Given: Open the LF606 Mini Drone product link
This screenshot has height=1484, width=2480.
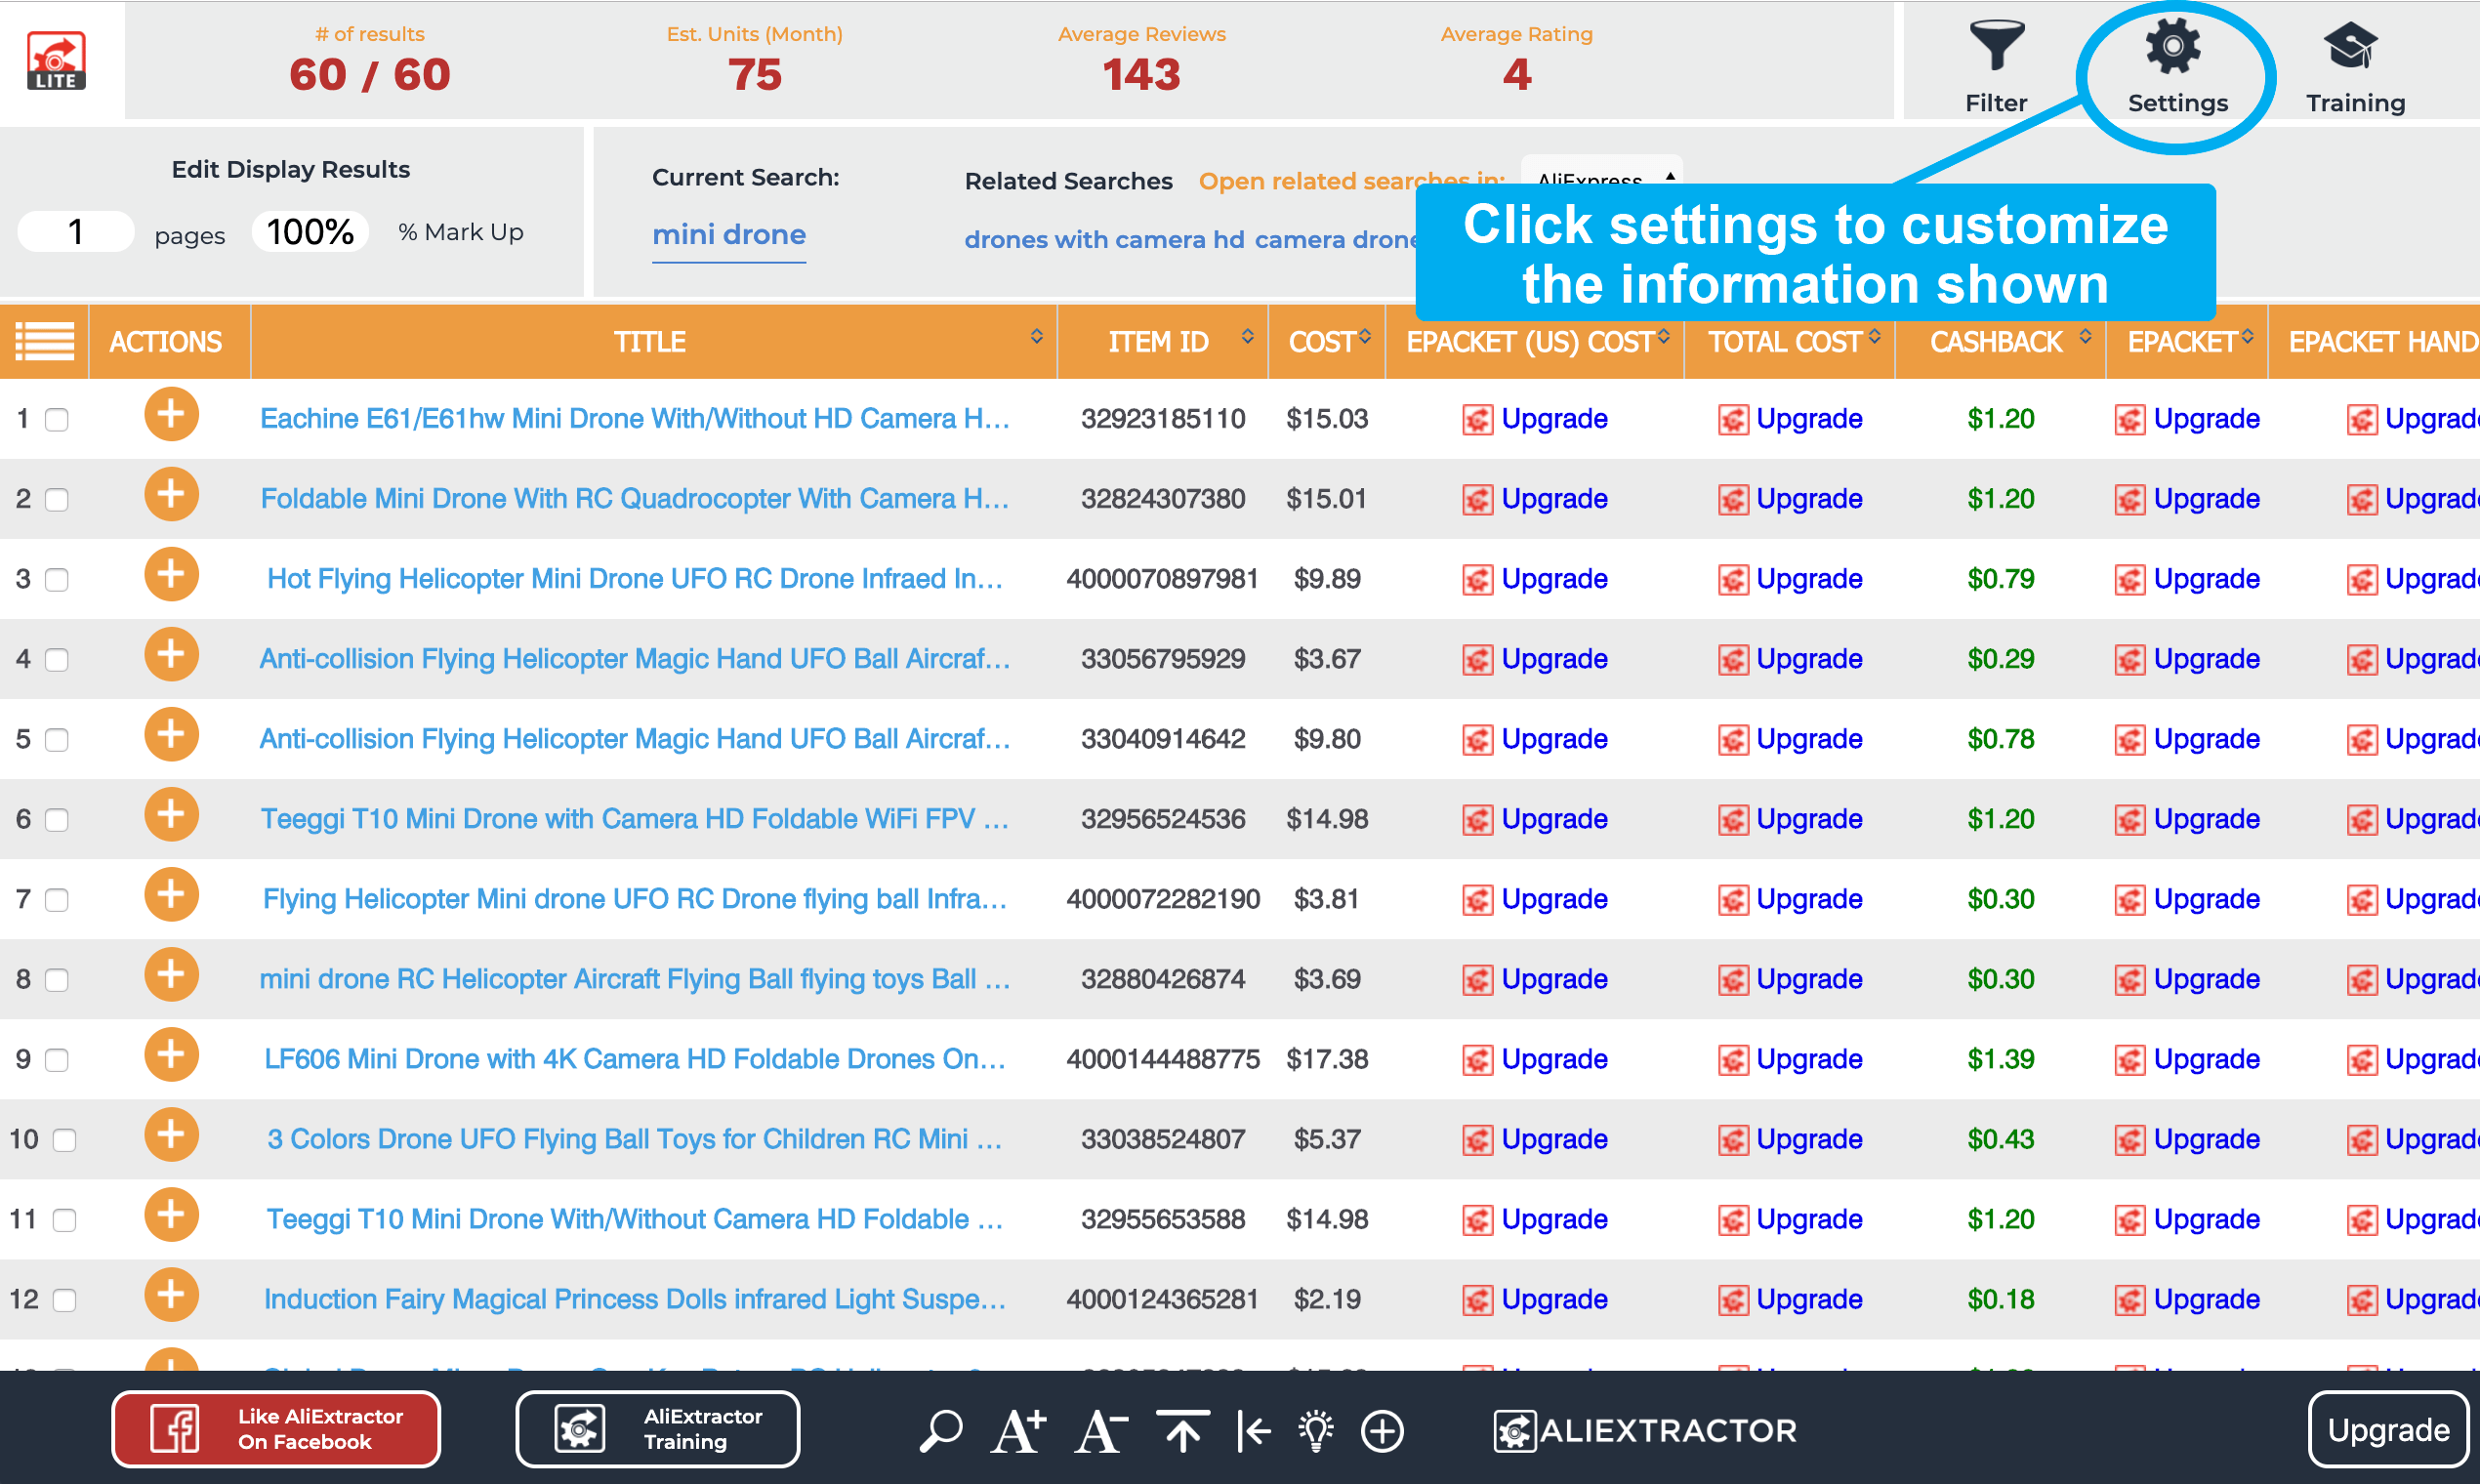Looking at the screenshot, I should tap(634, 1059).
